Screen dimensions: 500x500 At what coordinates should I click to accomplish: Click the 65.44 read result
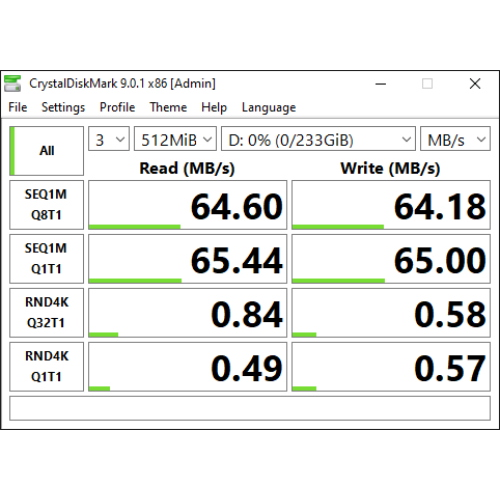point(188,259)
